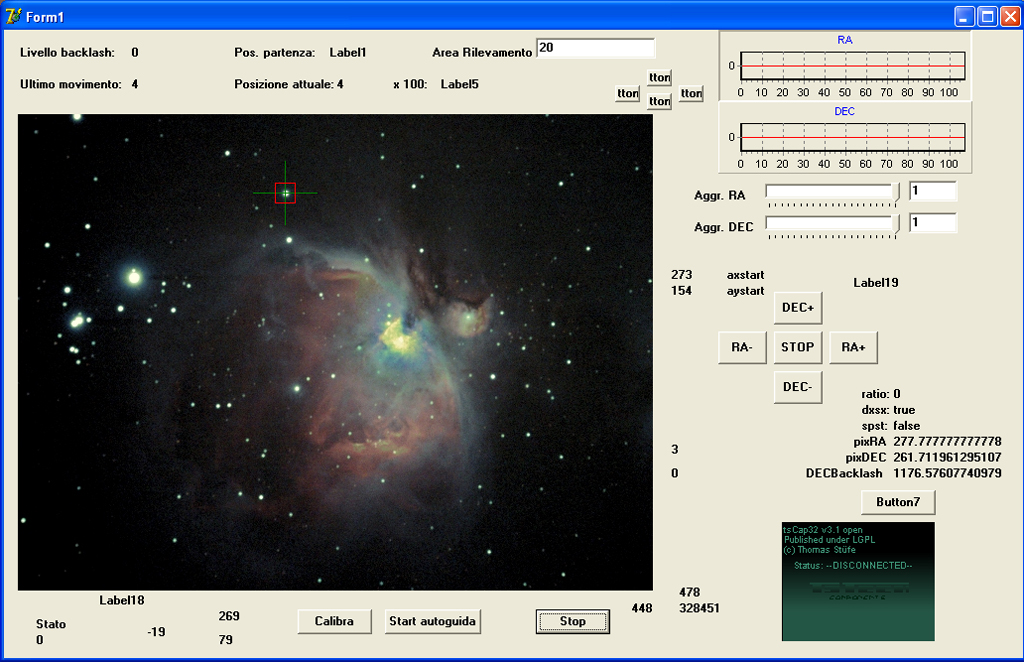Click the pixRA value 277.777777777778
1024x662 pixels.
947,442
